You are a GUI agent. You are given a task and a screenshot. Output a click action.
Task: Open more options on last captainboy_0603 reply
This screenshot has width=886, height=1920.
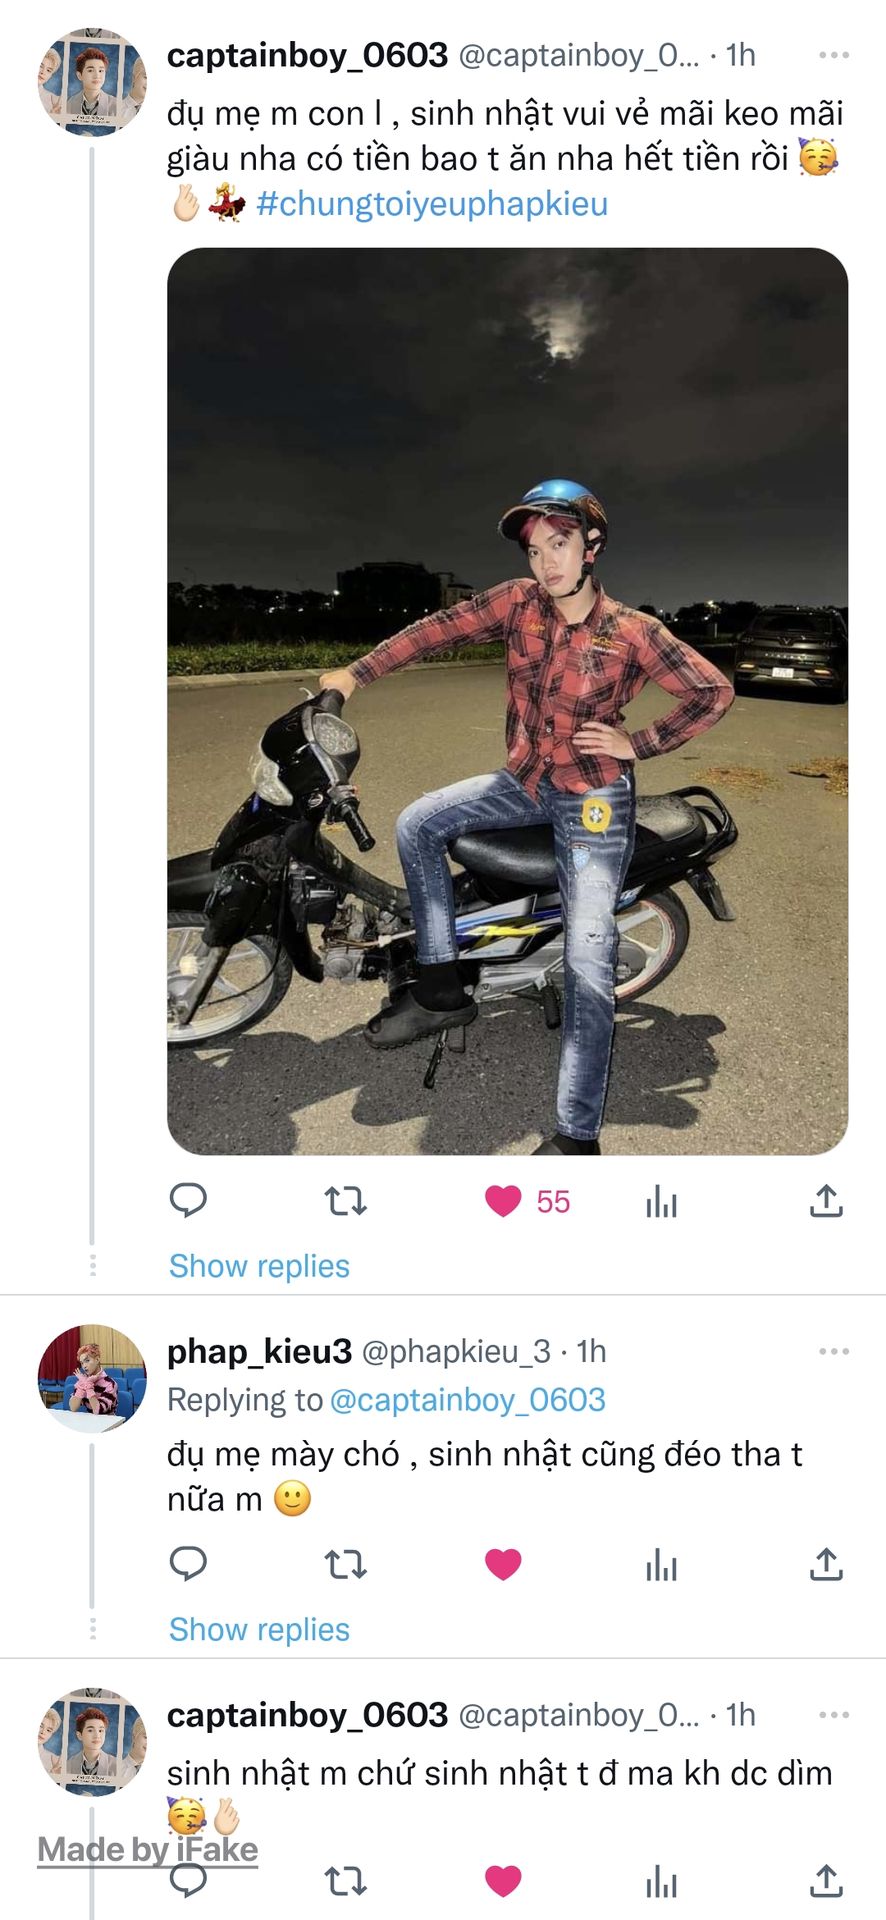pyautogui.click(x=833, y=1715)
